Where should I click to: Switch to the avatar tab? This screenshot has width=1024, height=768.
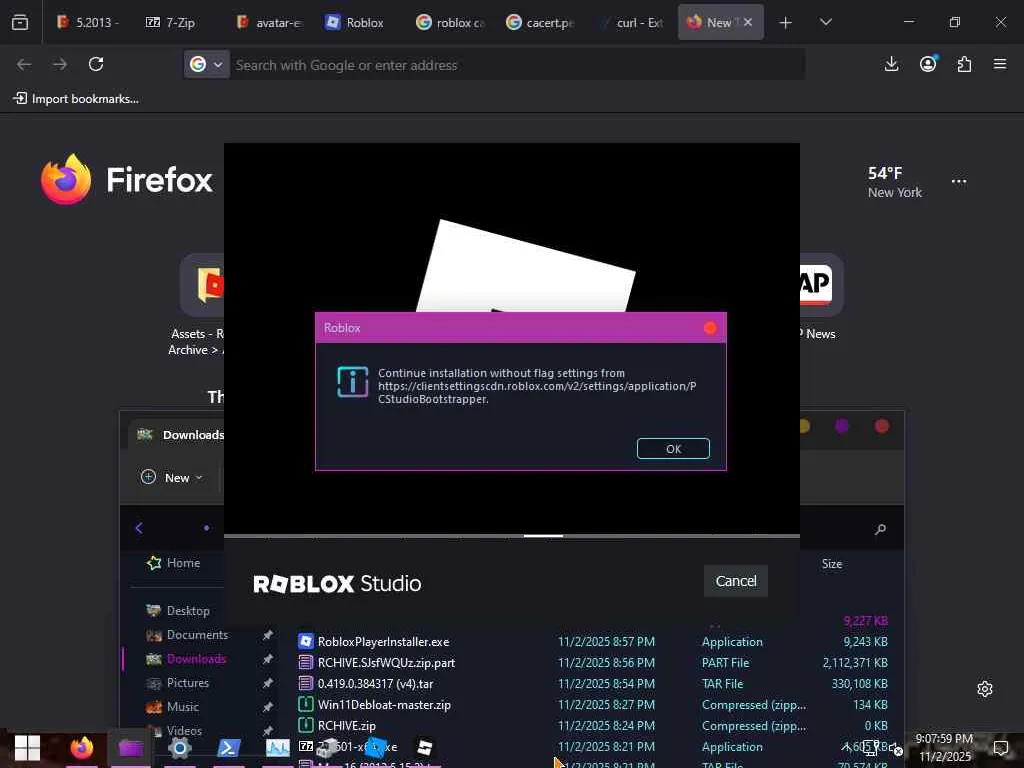[x=269, y=22]
